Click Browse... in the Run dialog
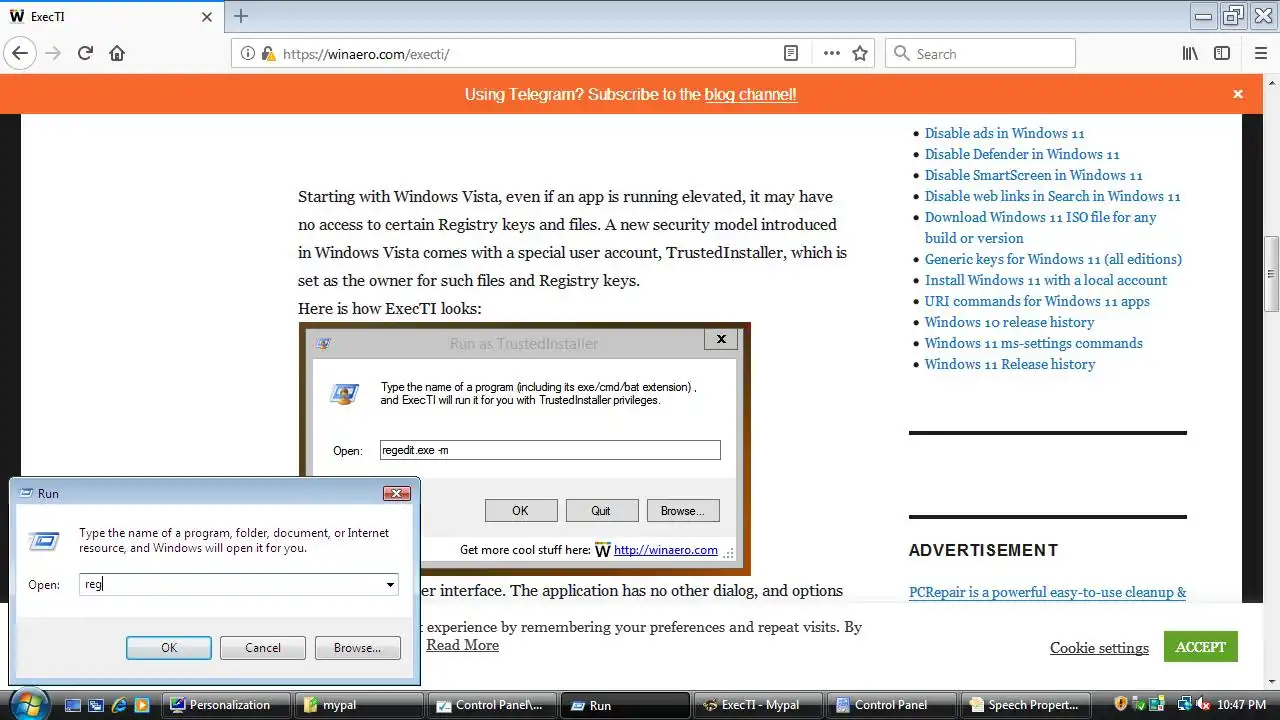Image resolution: width=1280 pixels, height=720 pixels. point(357,648)
